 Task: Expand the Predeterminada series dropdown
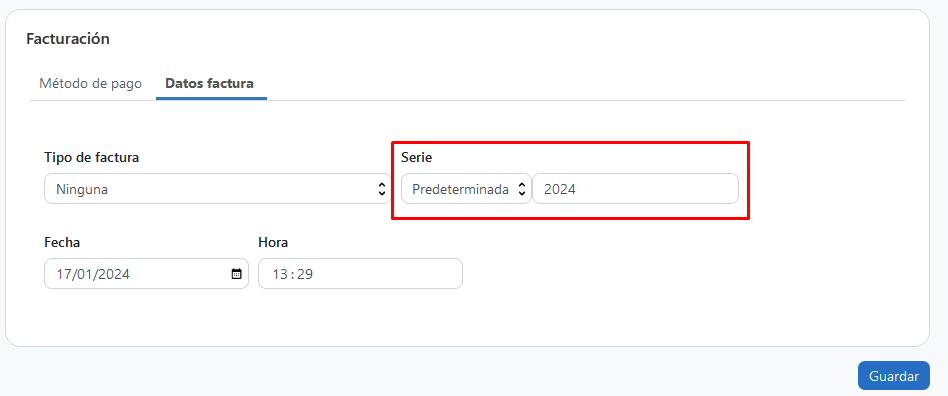(466, 189)
